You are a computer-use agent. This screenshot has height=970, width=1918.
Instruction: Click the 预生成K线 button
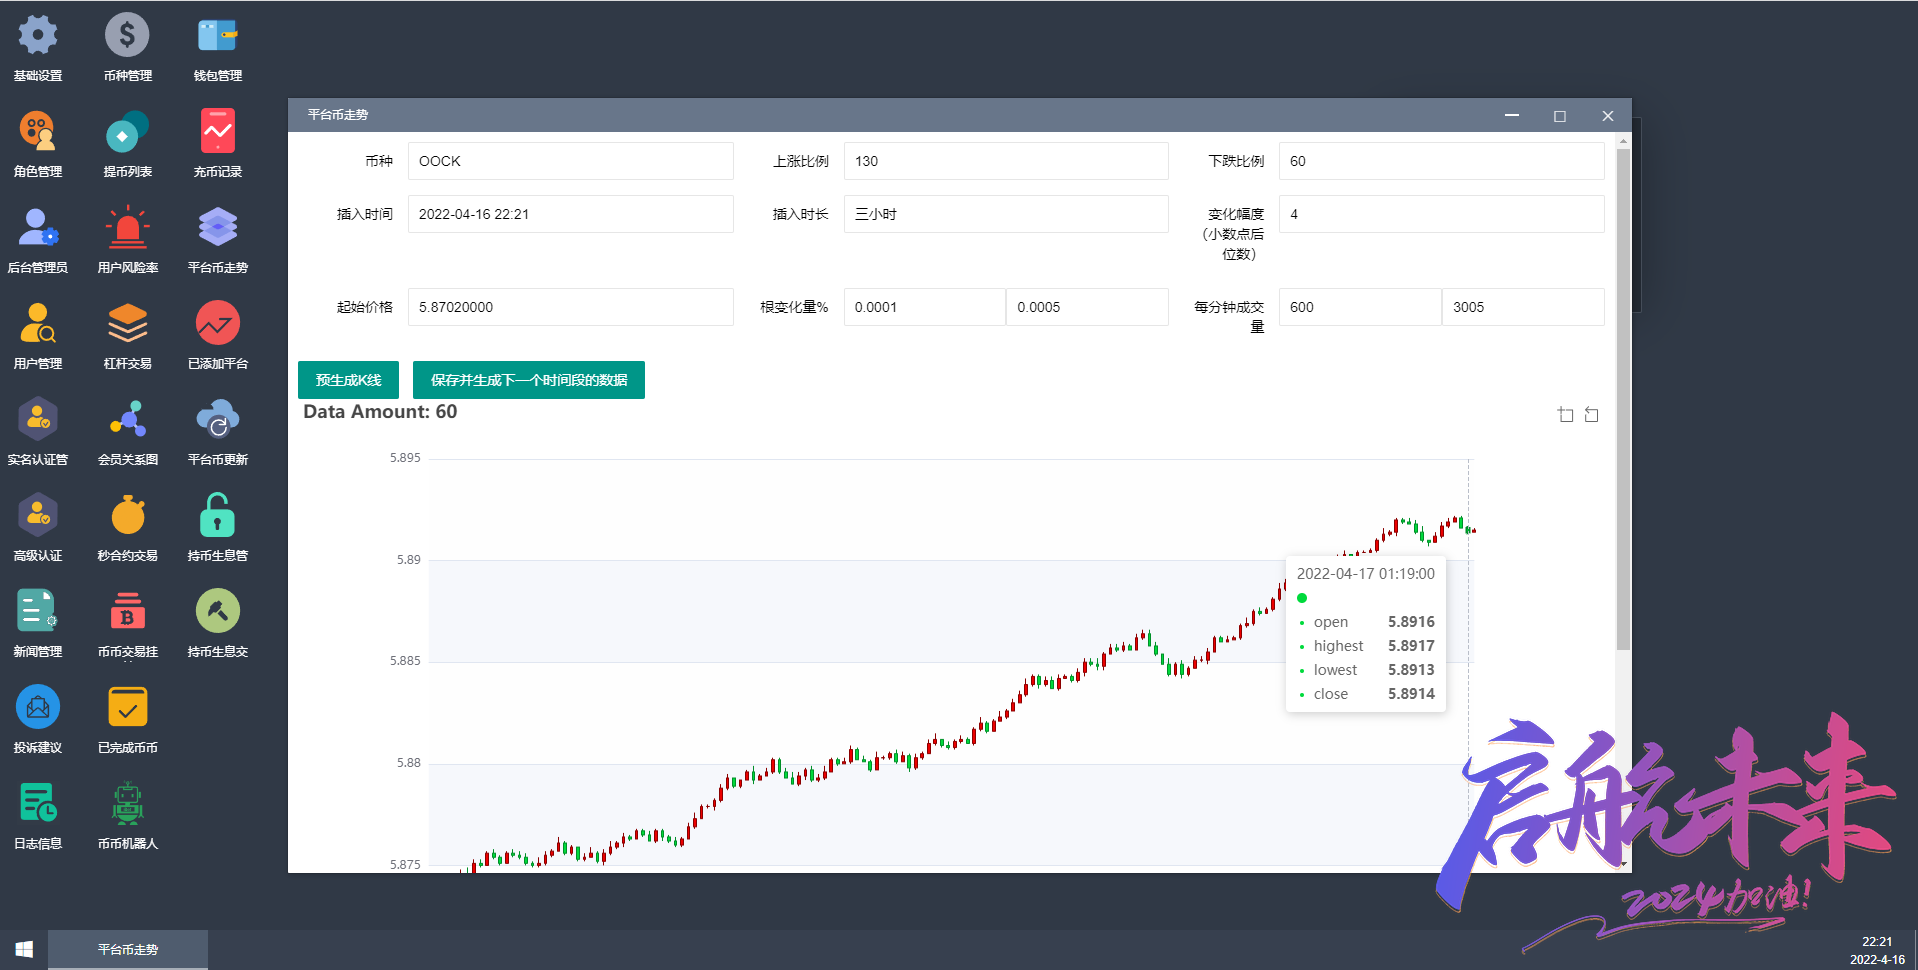pos(348,380)
